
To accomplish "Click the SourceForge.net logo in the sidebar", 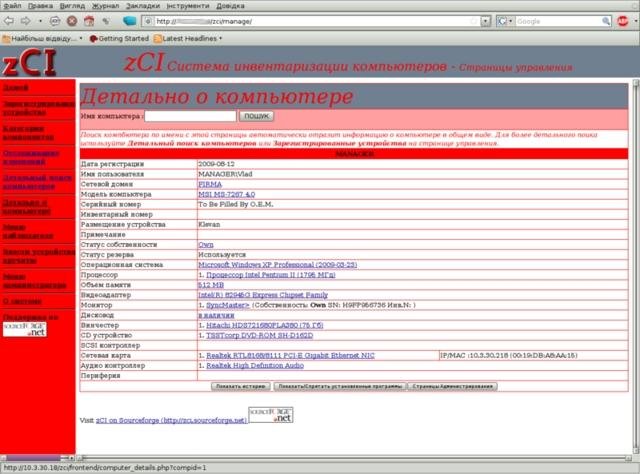I will click(24, 329).
